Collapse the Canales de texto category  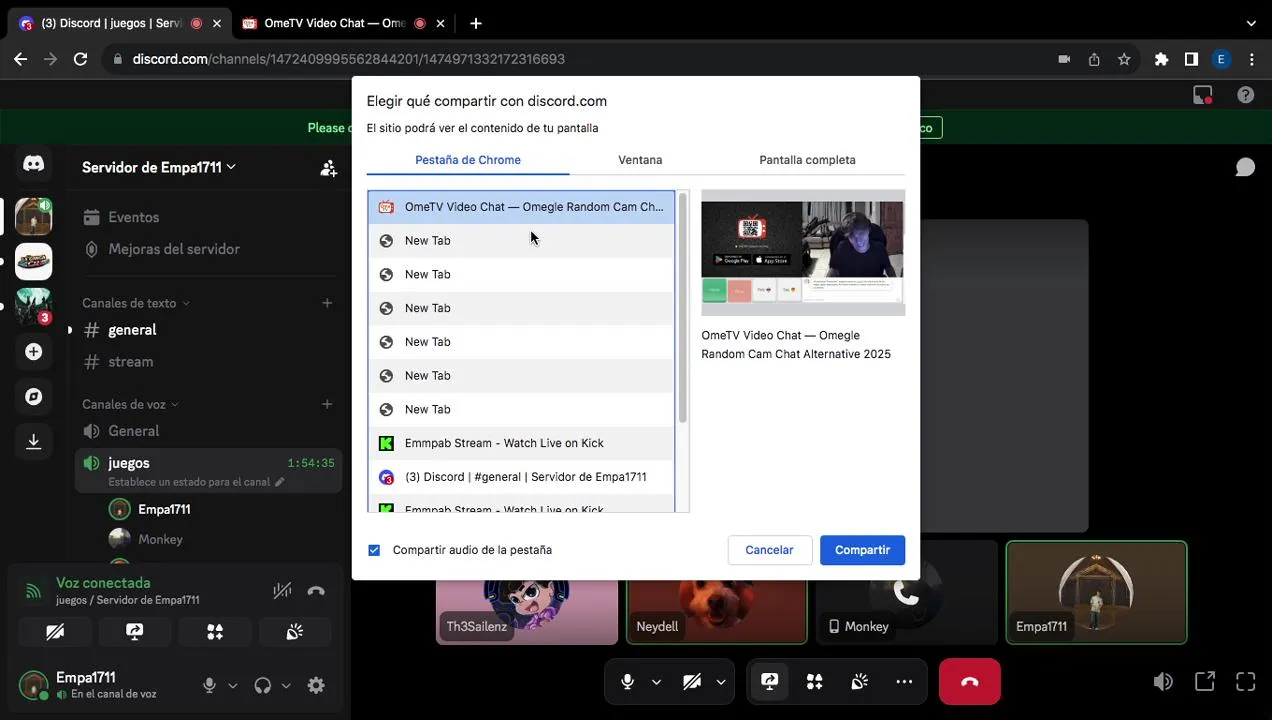click(136, 303)
